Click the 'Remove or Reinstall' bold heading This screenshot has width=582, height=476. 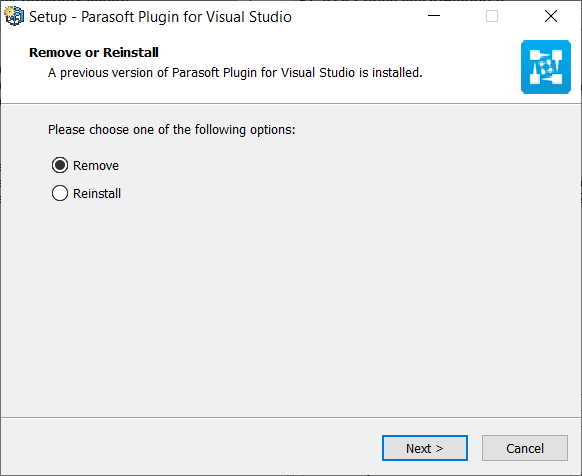(94, 52)
